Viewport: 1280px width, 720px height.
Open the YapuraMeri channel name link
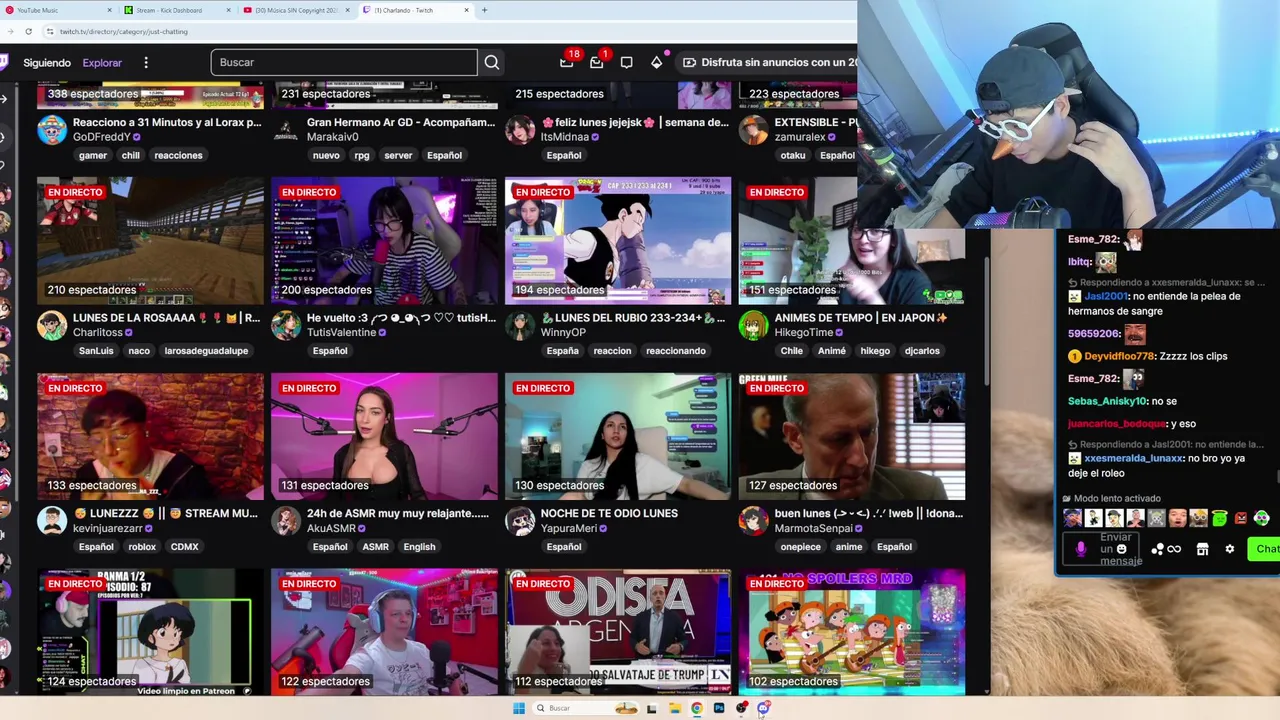tap(568, 528)
